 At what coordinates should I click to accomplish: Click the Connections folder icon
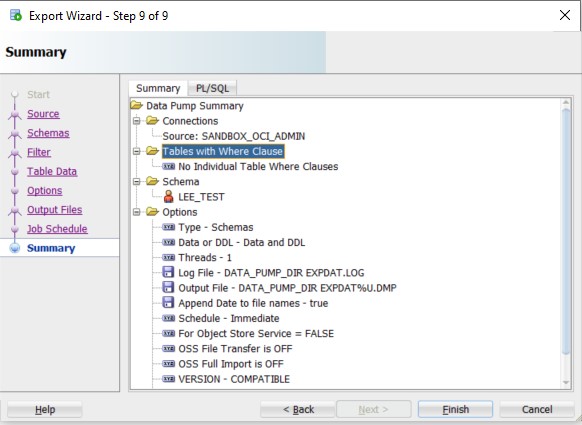pos(153,121)
